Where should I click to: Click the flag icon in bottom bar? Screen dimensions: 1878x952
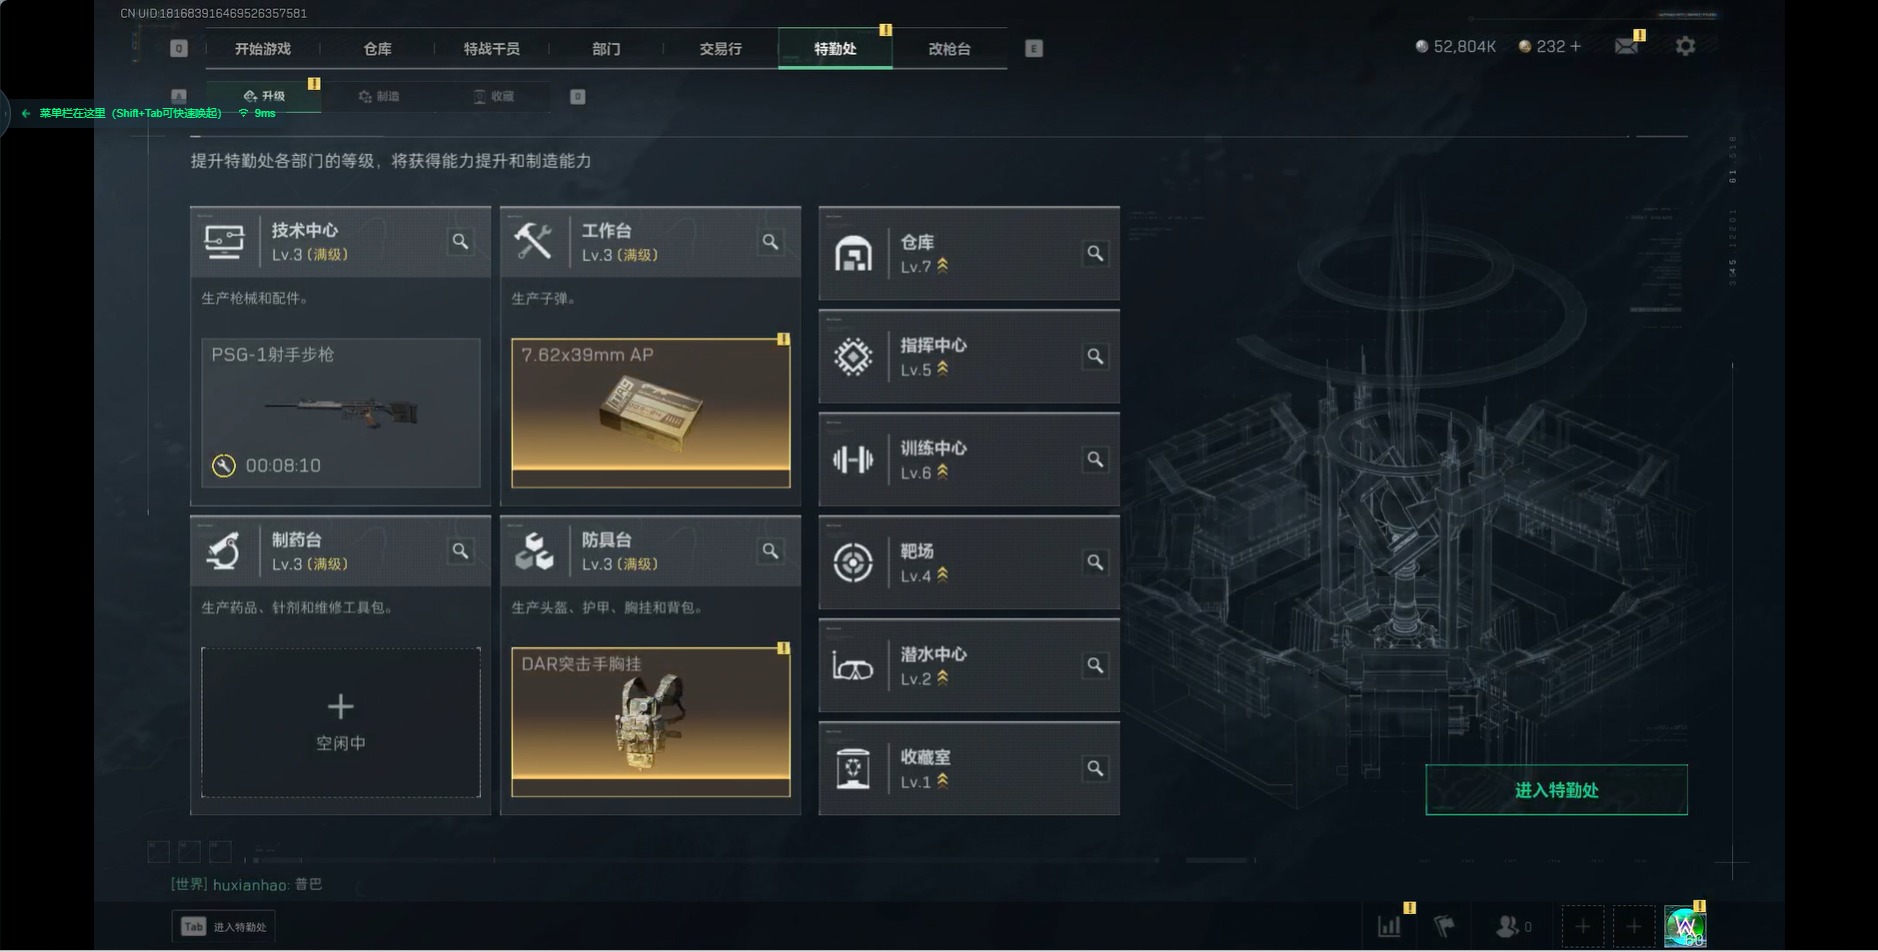(x=1444, y=927)
